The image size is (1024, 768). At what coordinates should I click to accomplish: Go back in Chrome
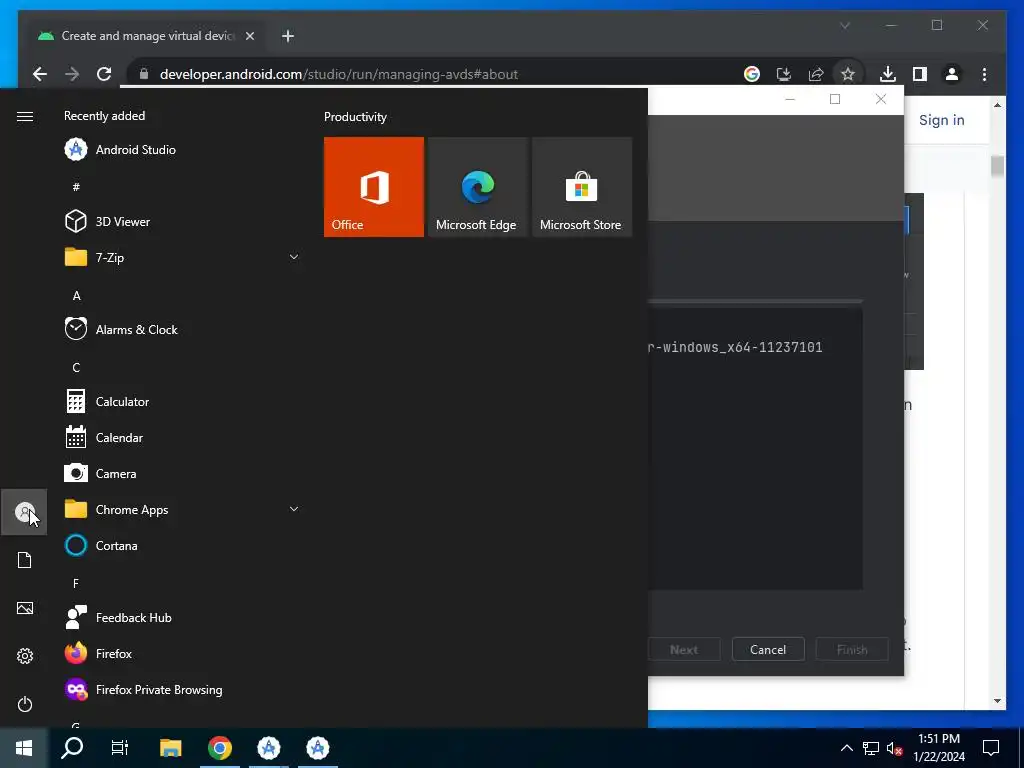pos(40,74)
